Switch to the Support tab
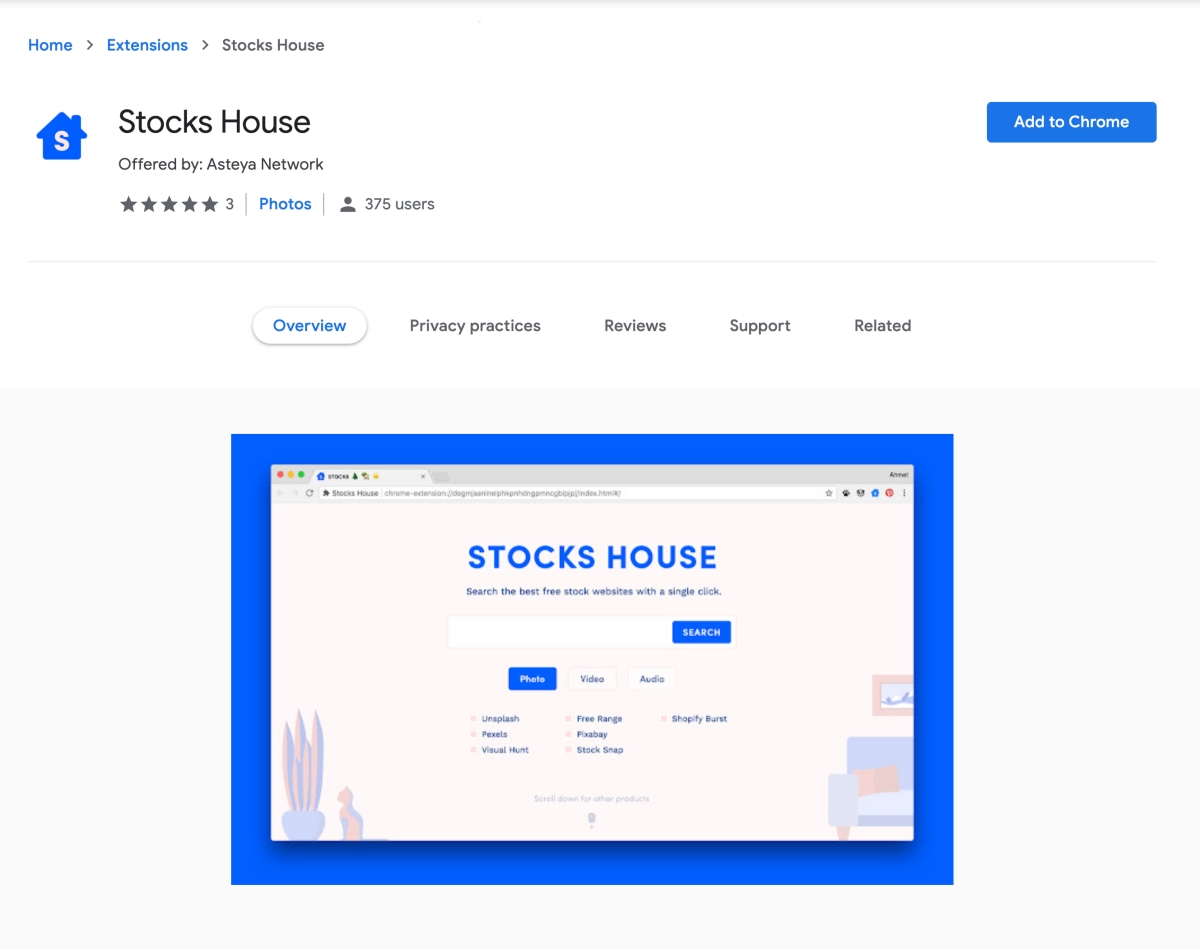1200x949 pixels. [760, 326]
